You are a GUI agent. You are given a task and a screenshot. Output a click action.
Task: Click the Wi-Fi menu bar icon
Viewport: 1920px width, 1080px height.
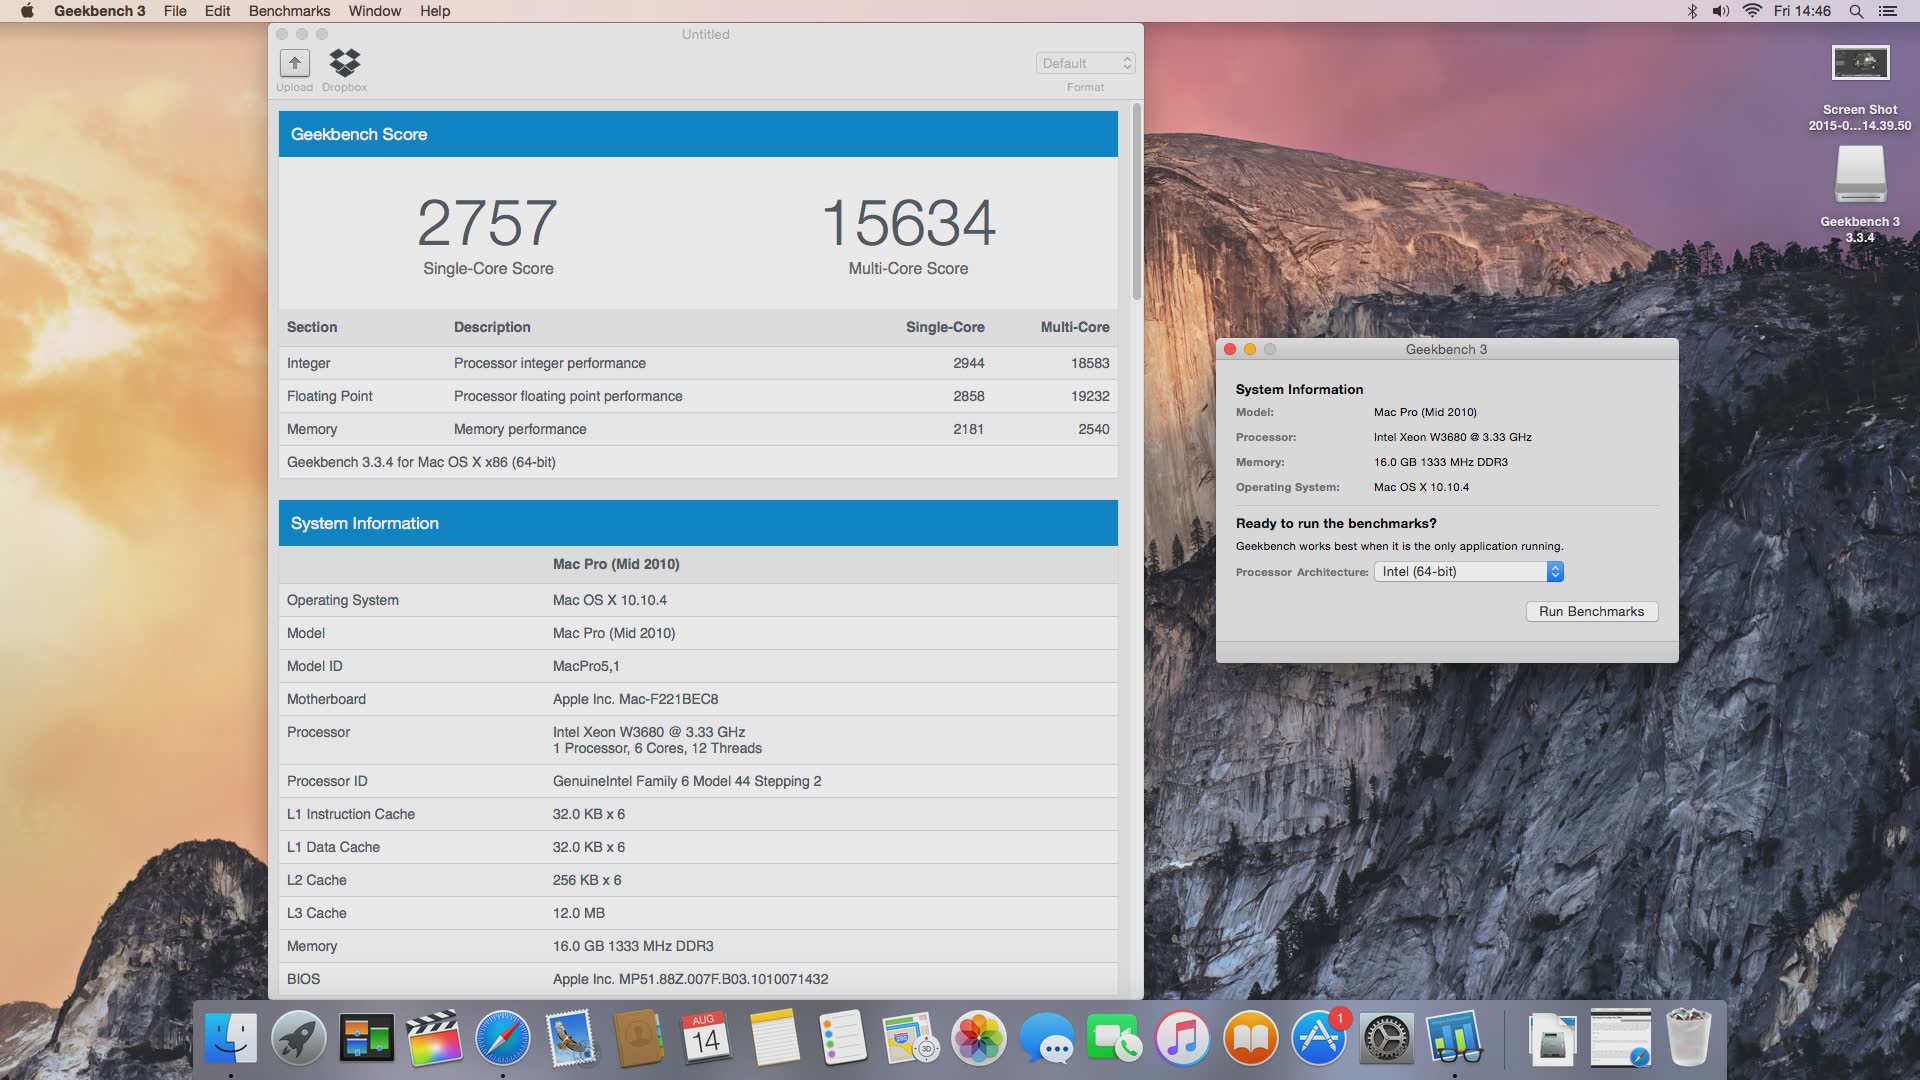(x=1752, y=11)
